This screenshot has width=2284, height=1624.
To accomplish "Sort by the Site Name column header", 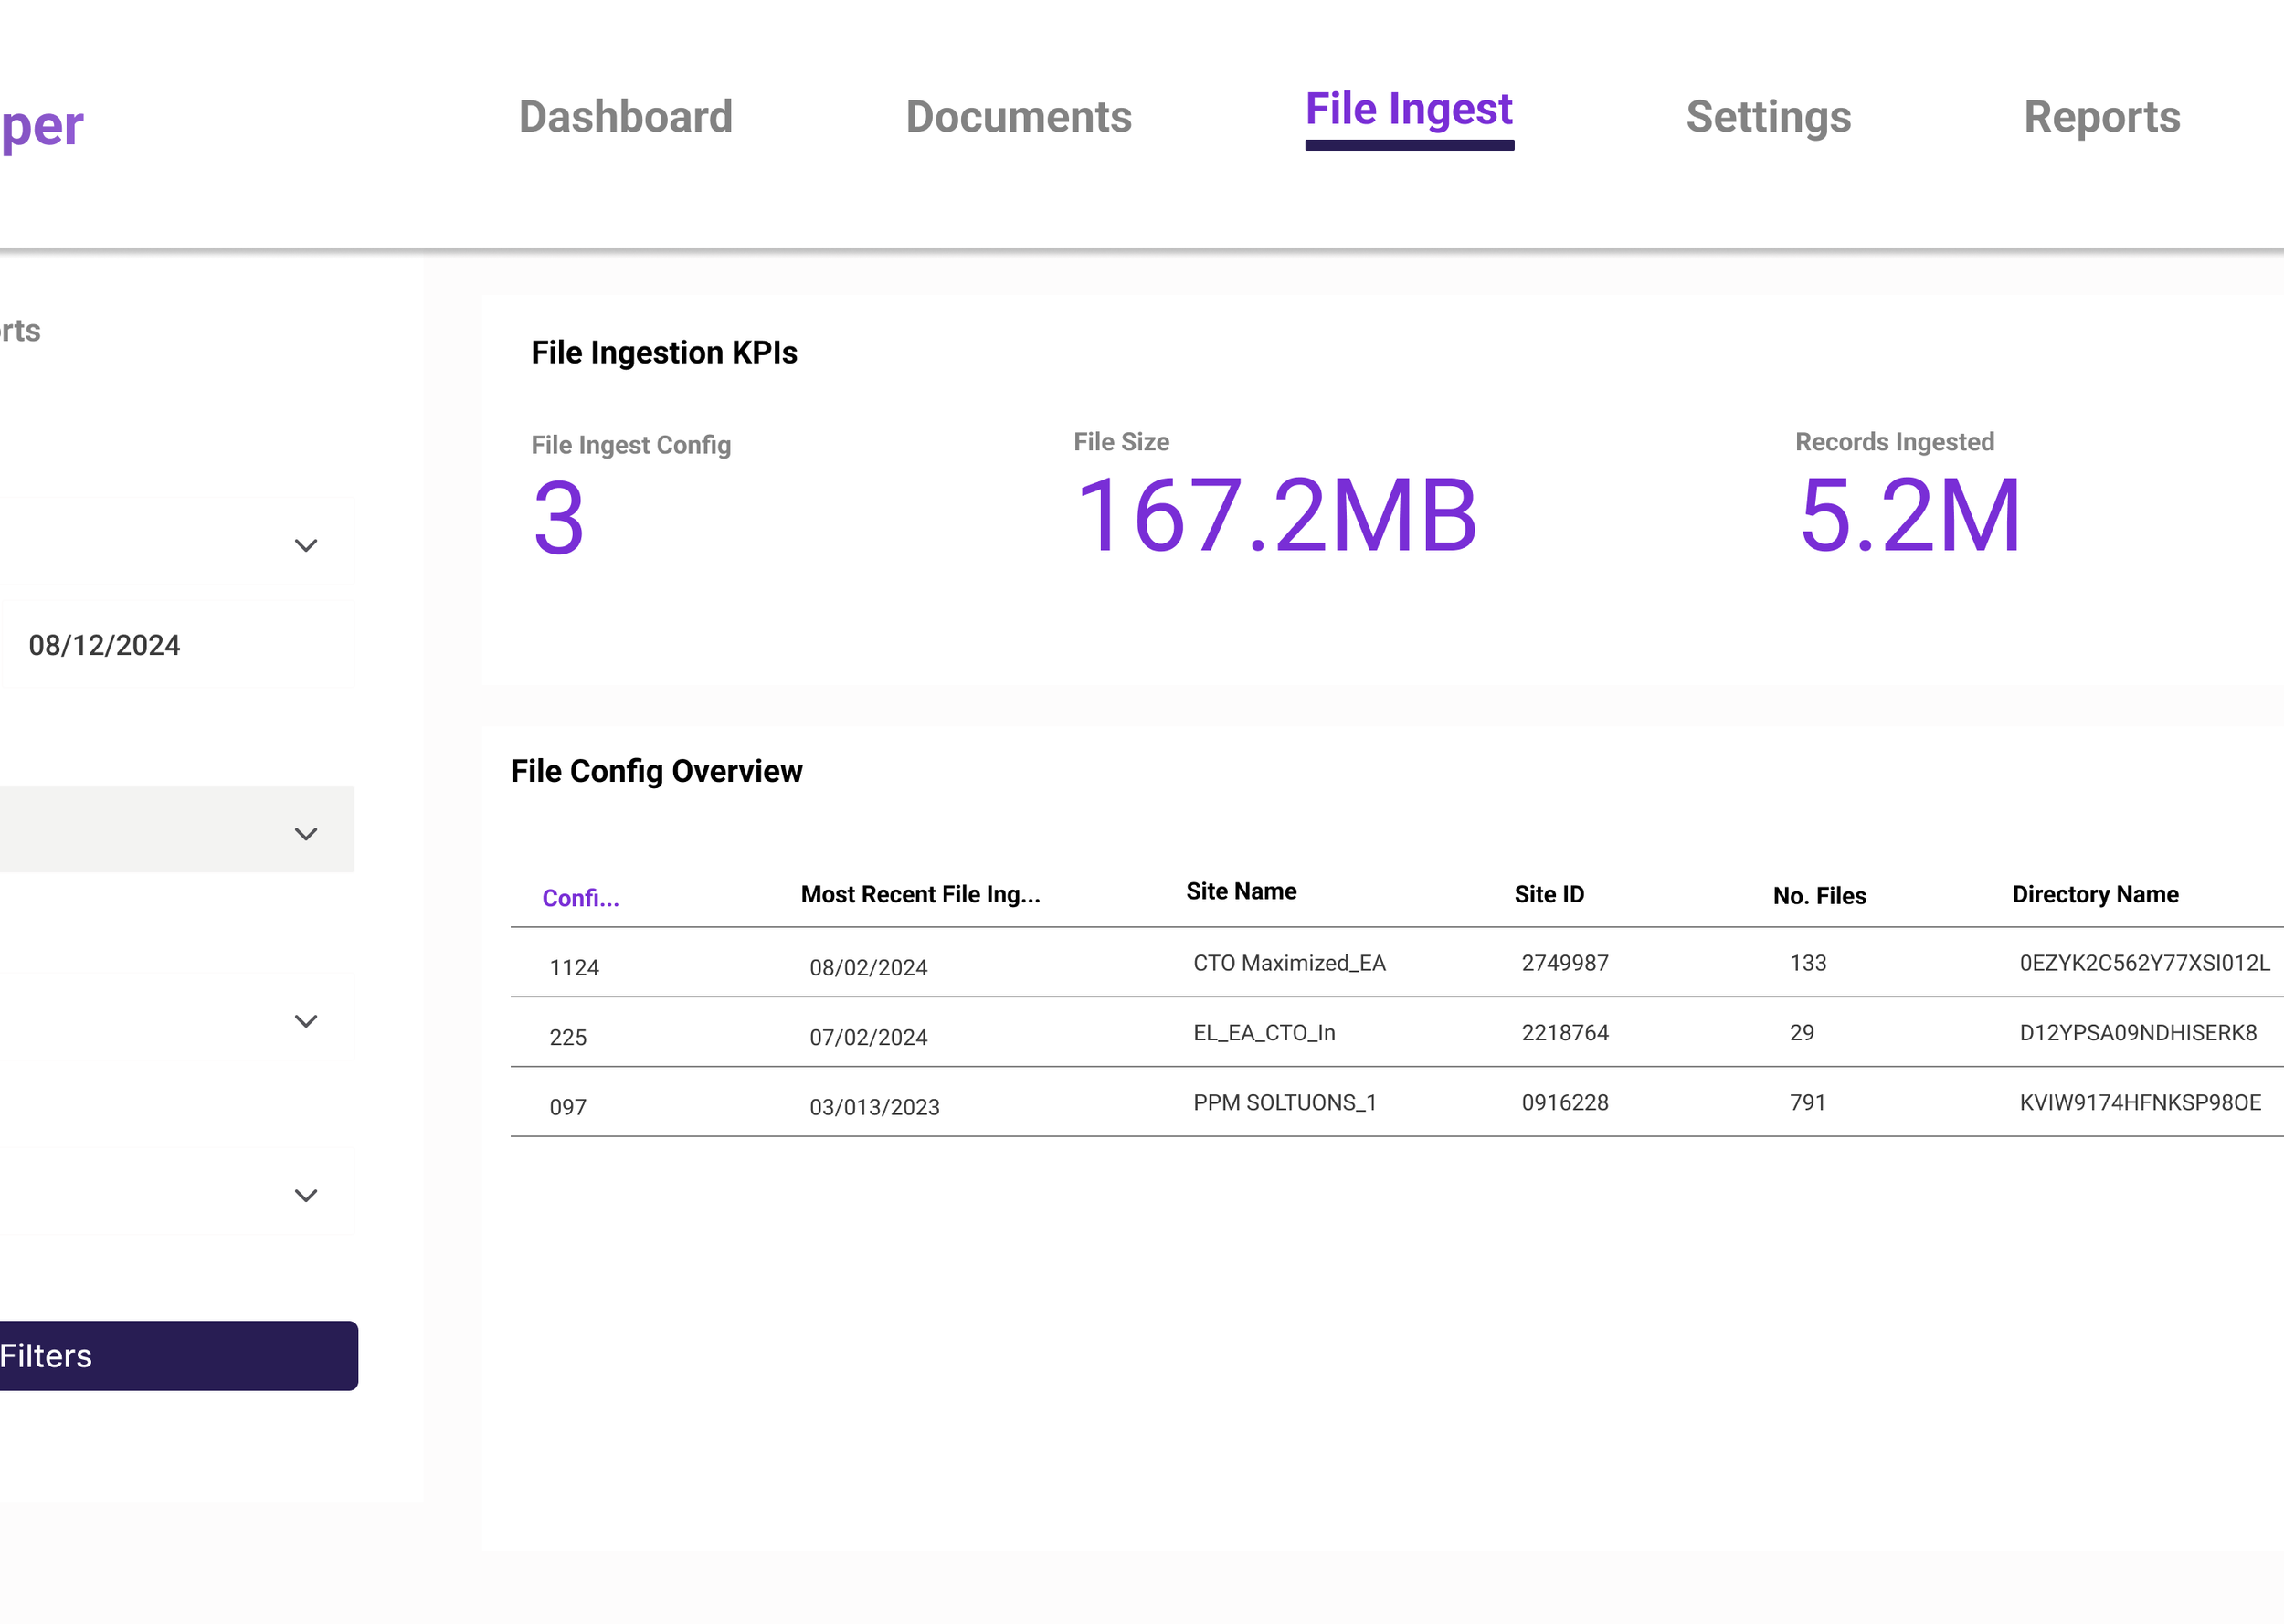I will click(1240, 891).
